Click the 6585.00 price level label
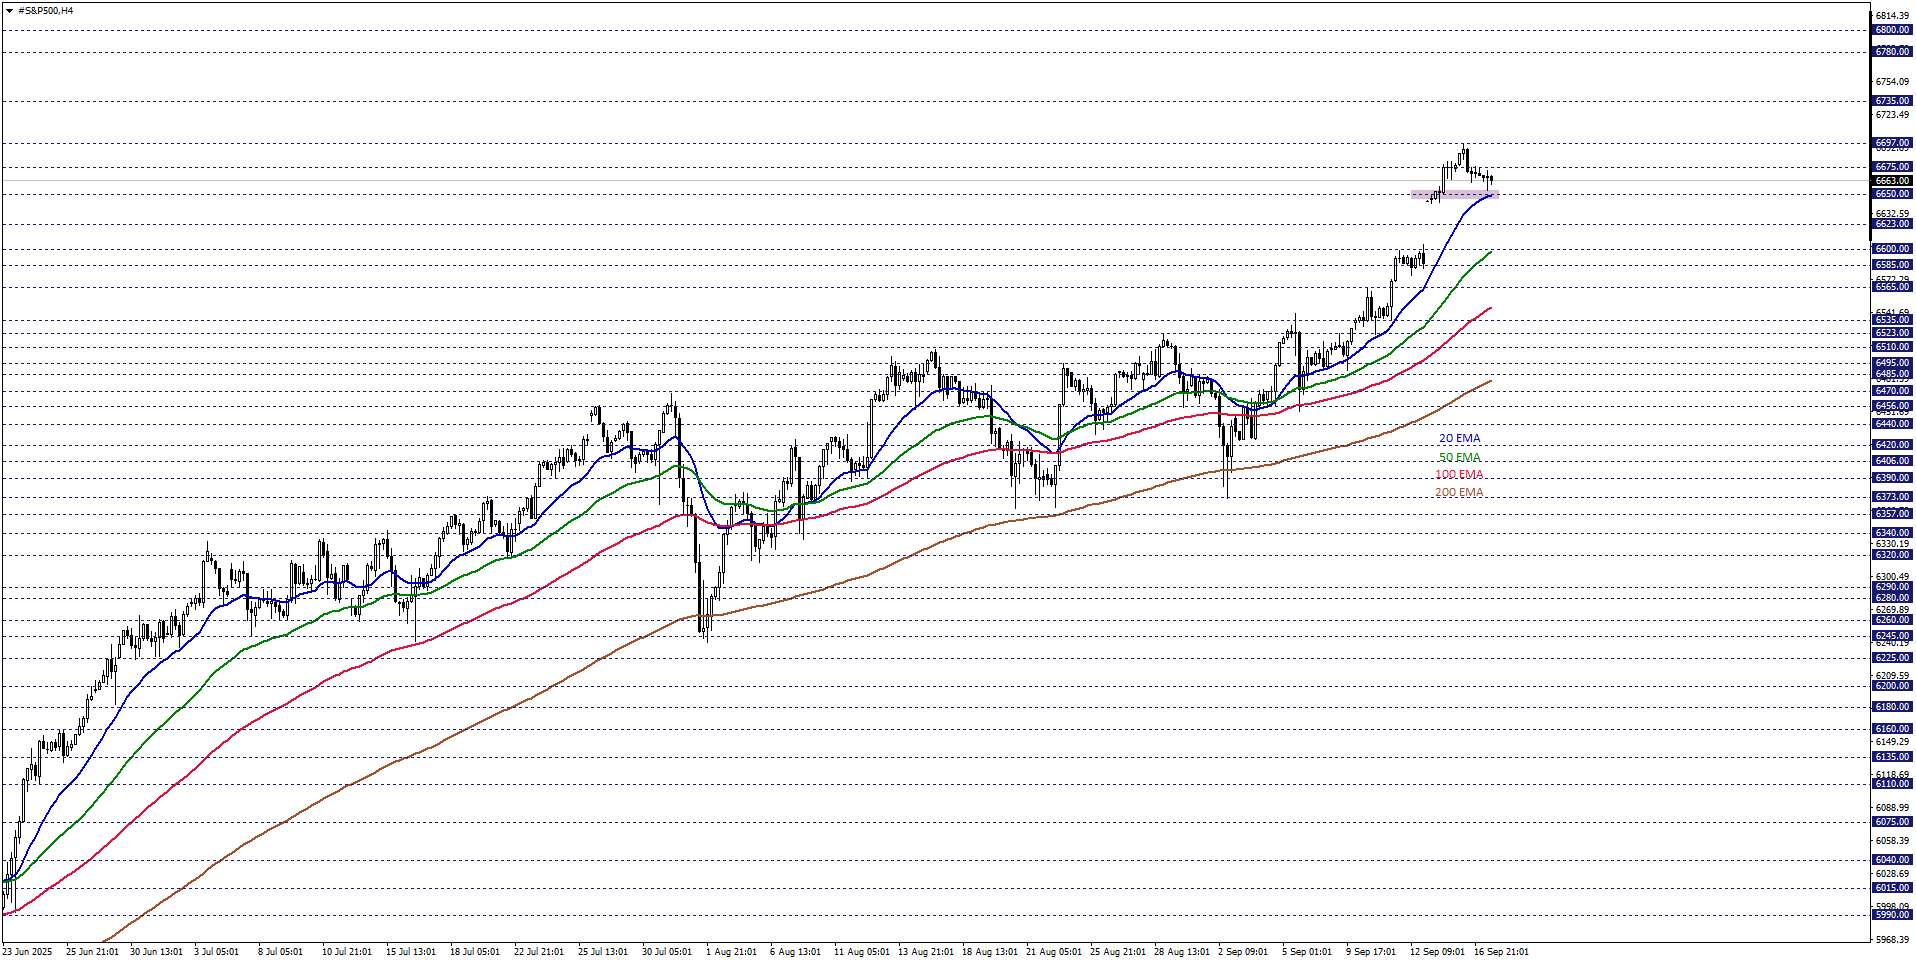This screenshot has height=963, width=1916. [x=1892, y=266]
